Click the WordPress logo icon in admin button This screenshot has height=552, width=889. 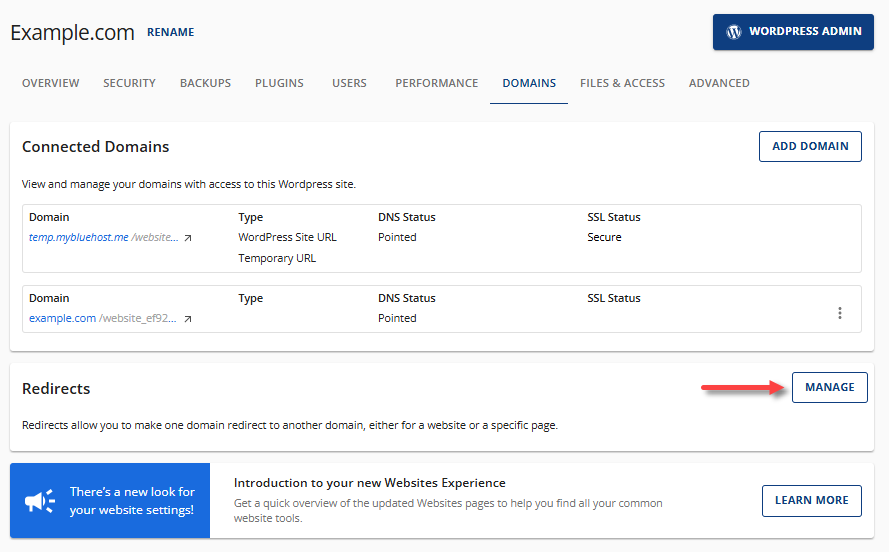click(x=734, y=32)
